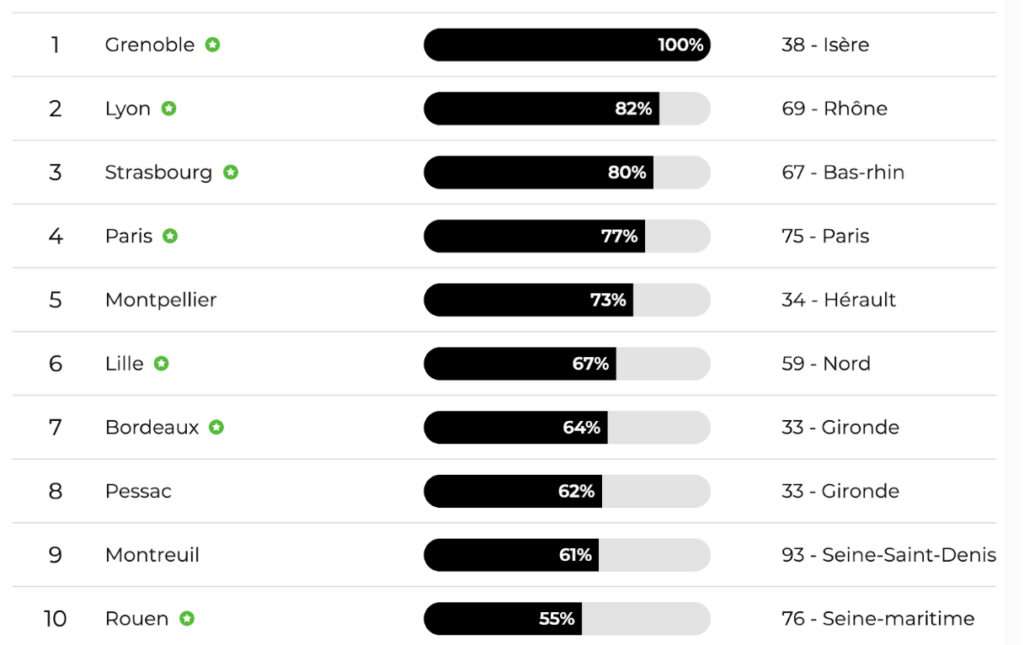Select the 76 - Seine-maritime department

coord(877,619)
